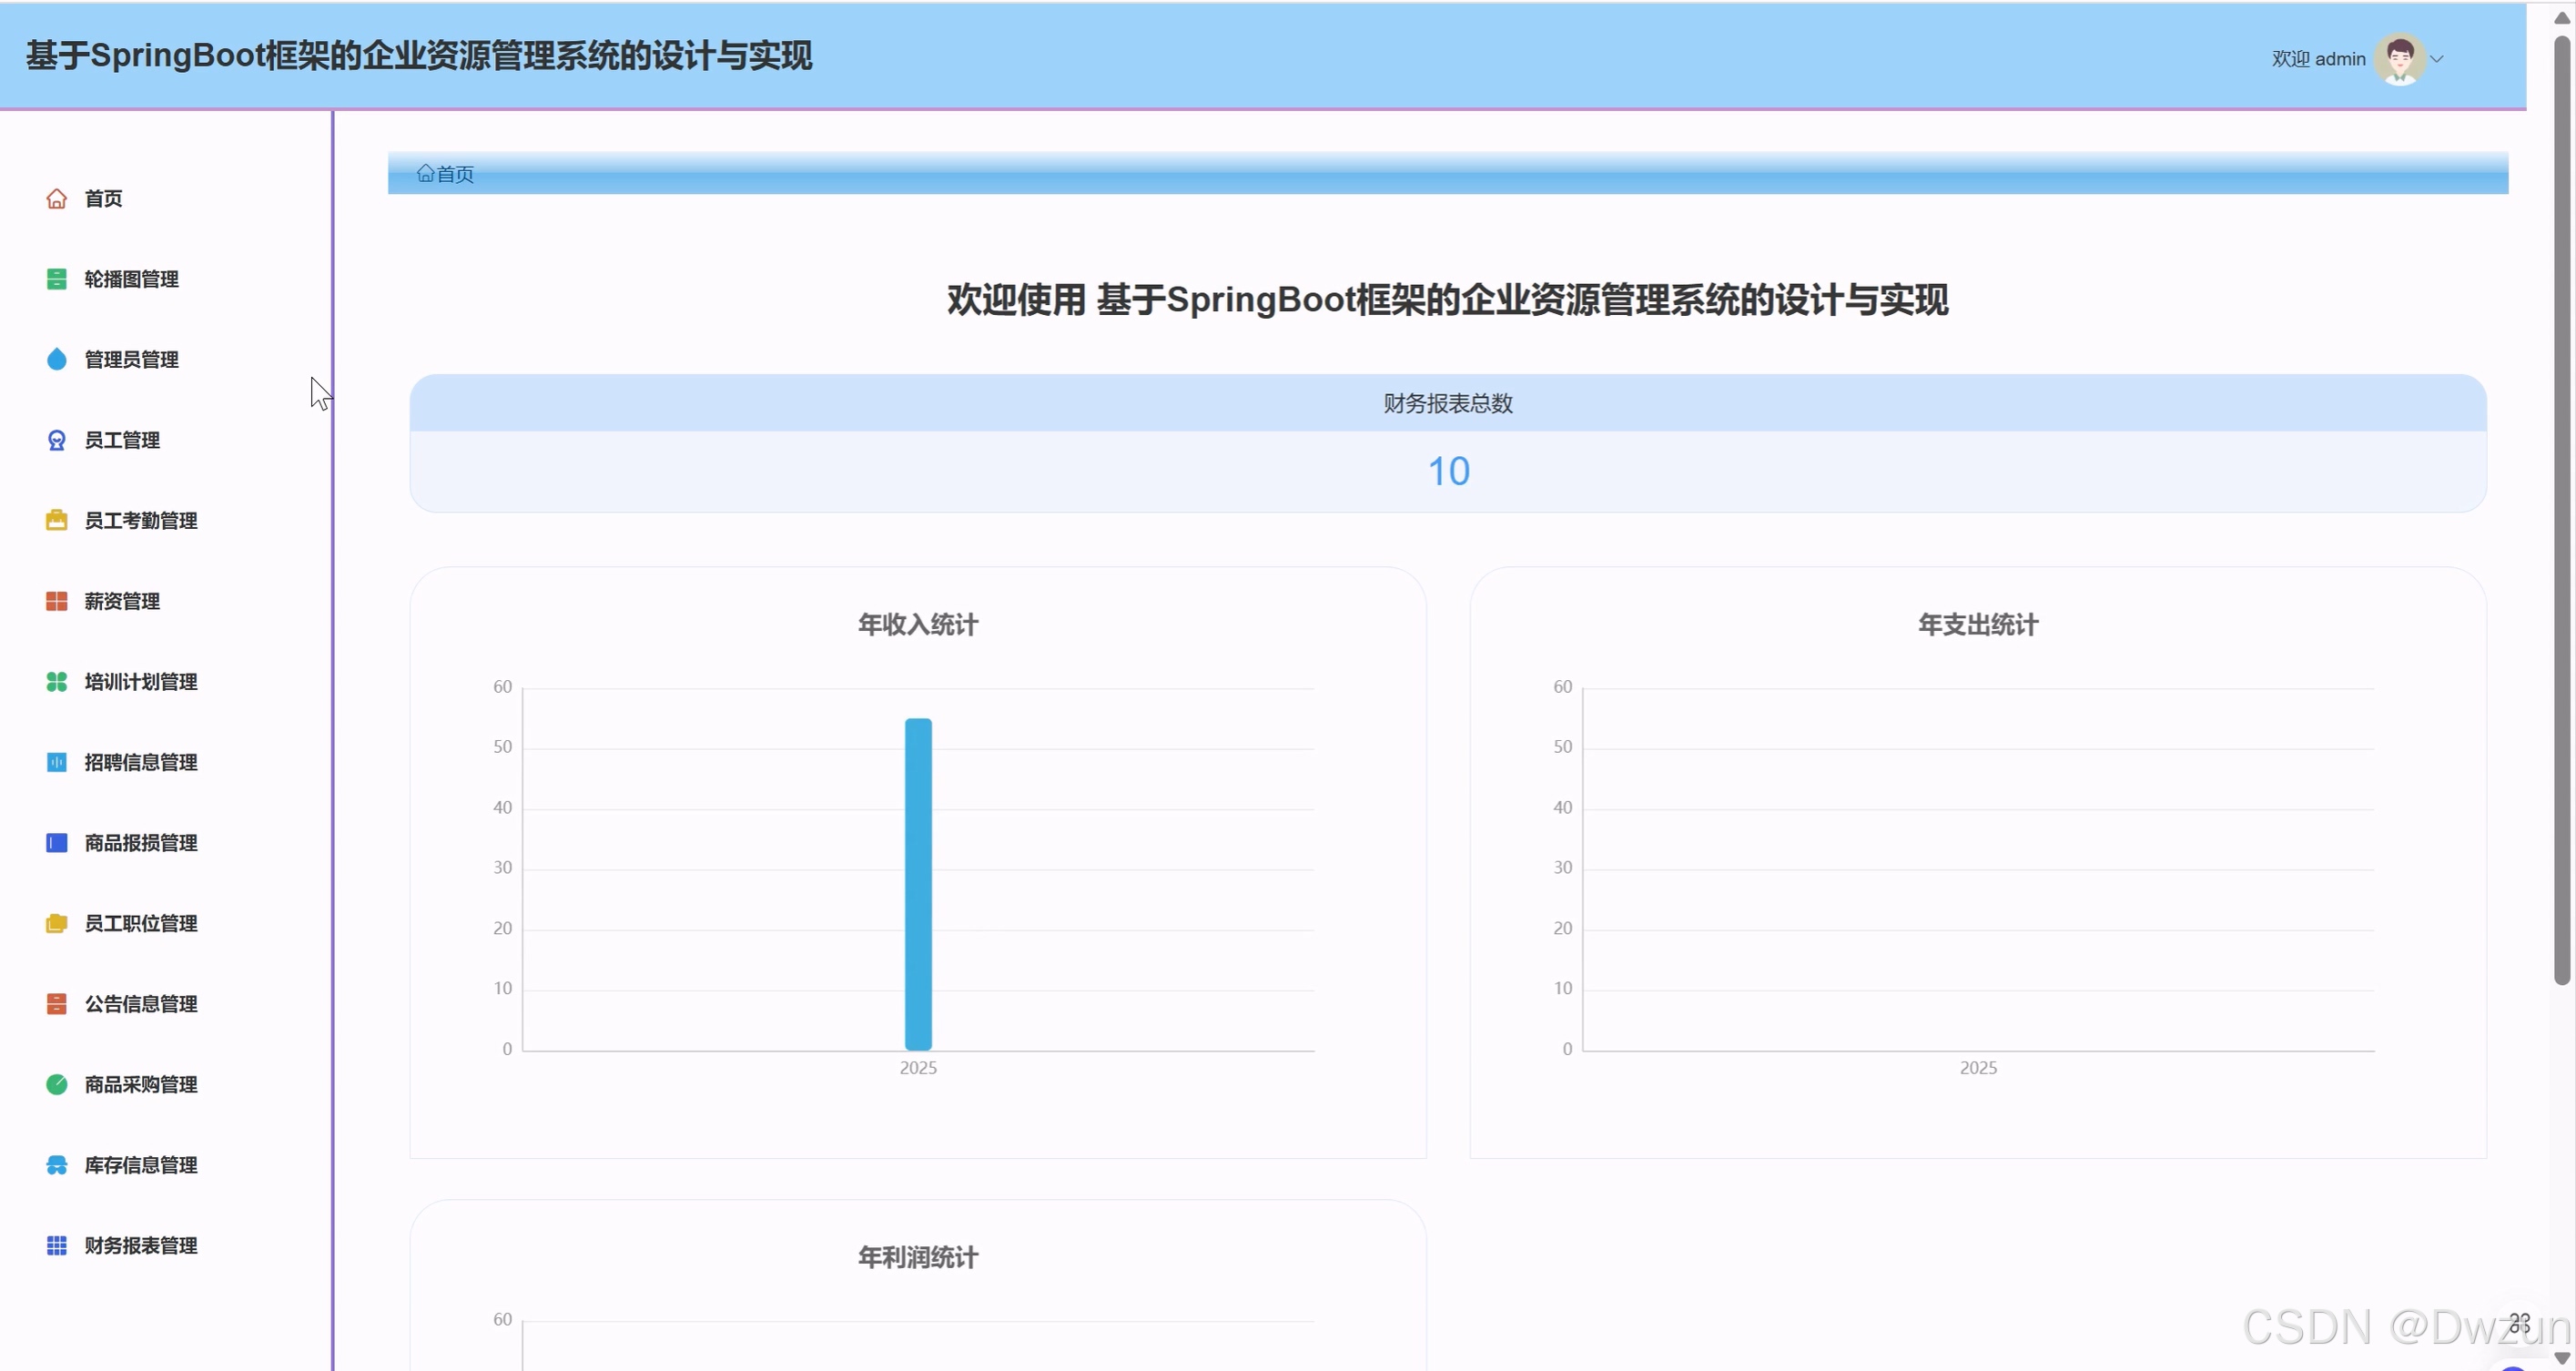The width and height of the screenshot is (2576, 1371).
Task: Click the 2025 axis label under 年支出统计
Action: coord(1978,1068)
